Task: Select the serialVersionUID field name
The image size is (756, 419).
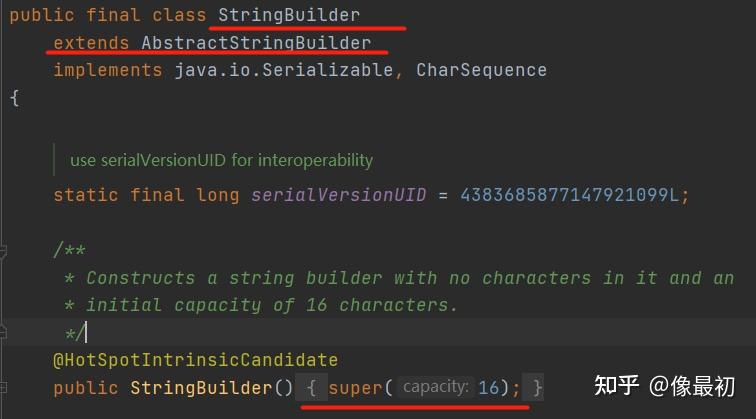Action: click(x=339, y=194)
